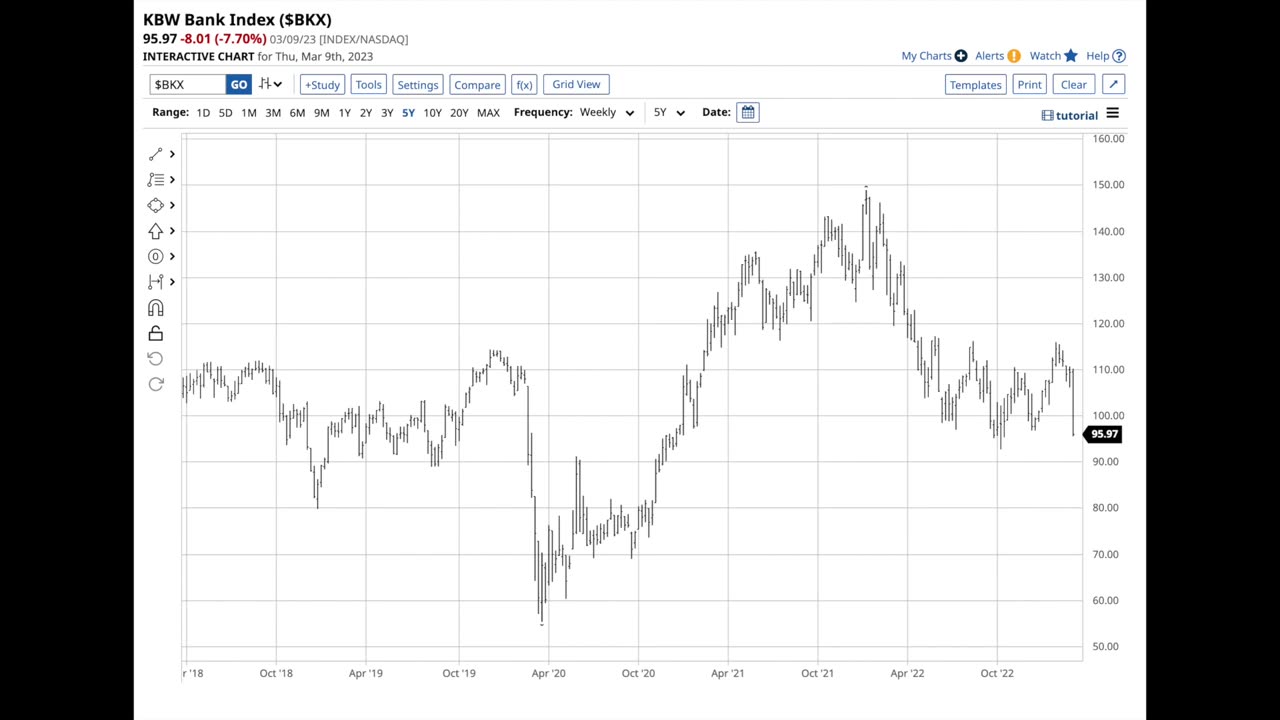The image size is (1280, 720).
Task: Select the circled-zero annotation tool icon
Action: point(155,257)
